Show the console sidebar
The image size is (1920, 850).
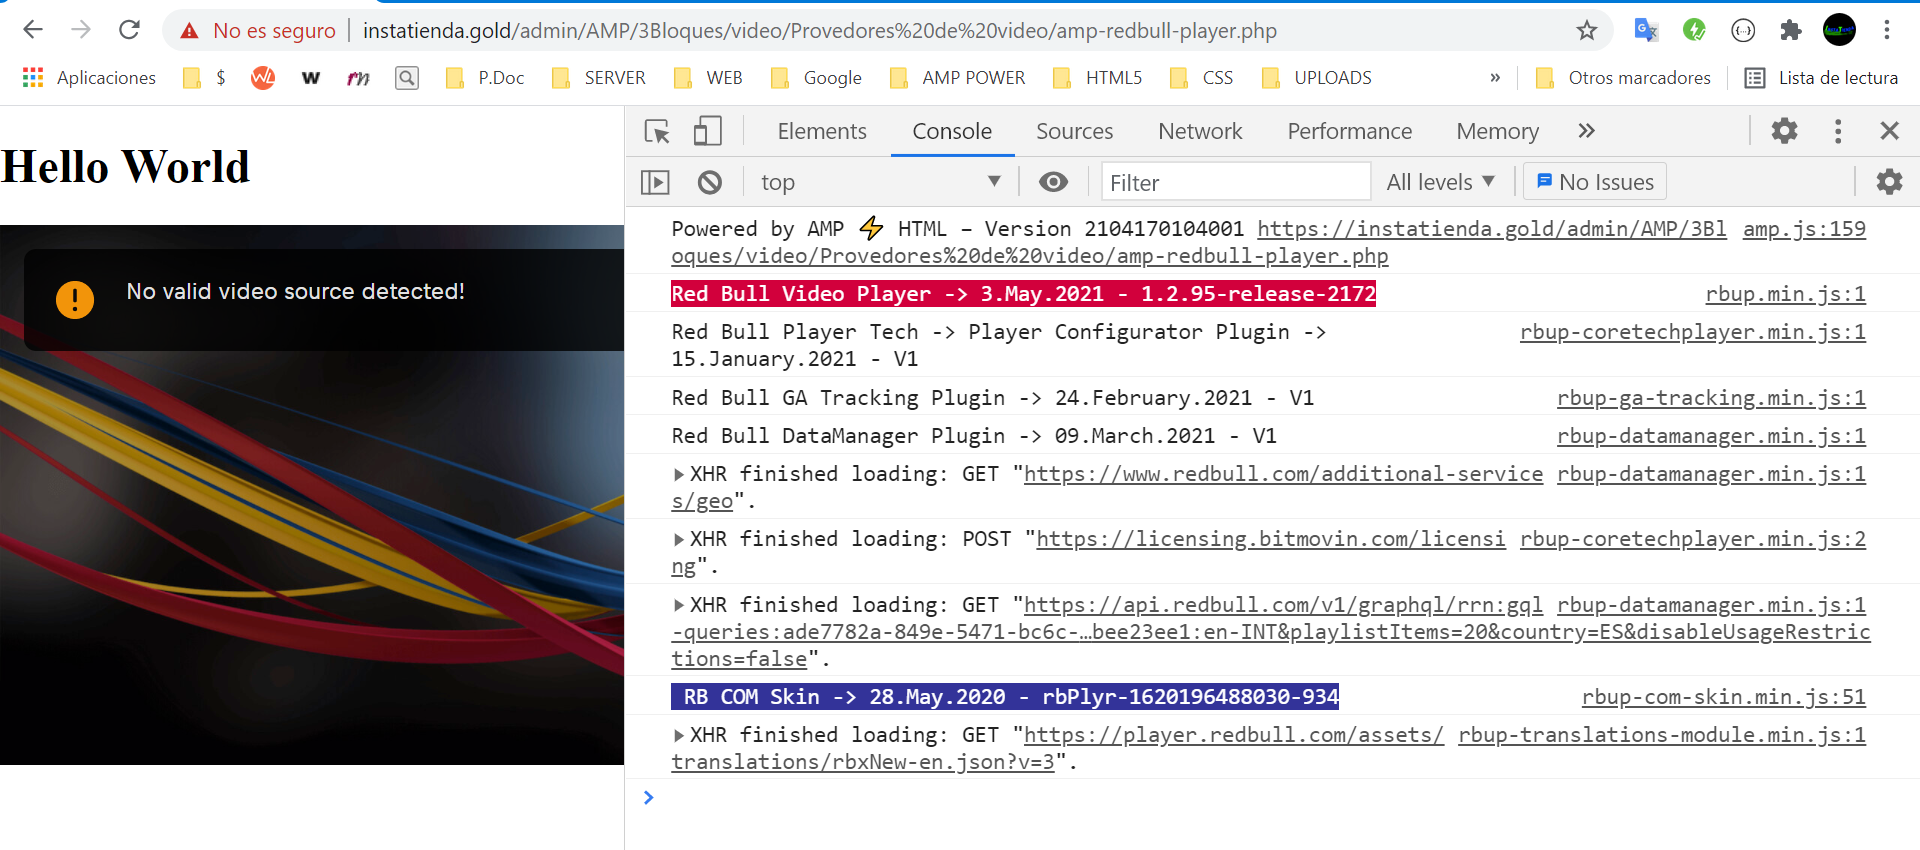coord(655,182)
